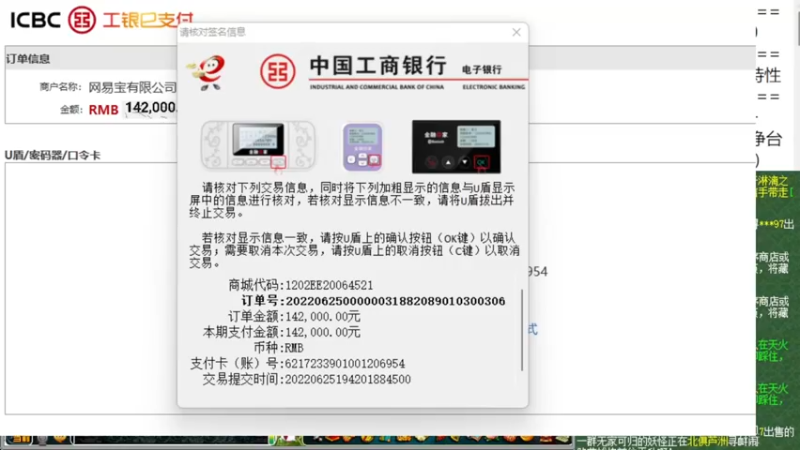Click merchant code 1202EE20064521

click(x=329, y=285)
